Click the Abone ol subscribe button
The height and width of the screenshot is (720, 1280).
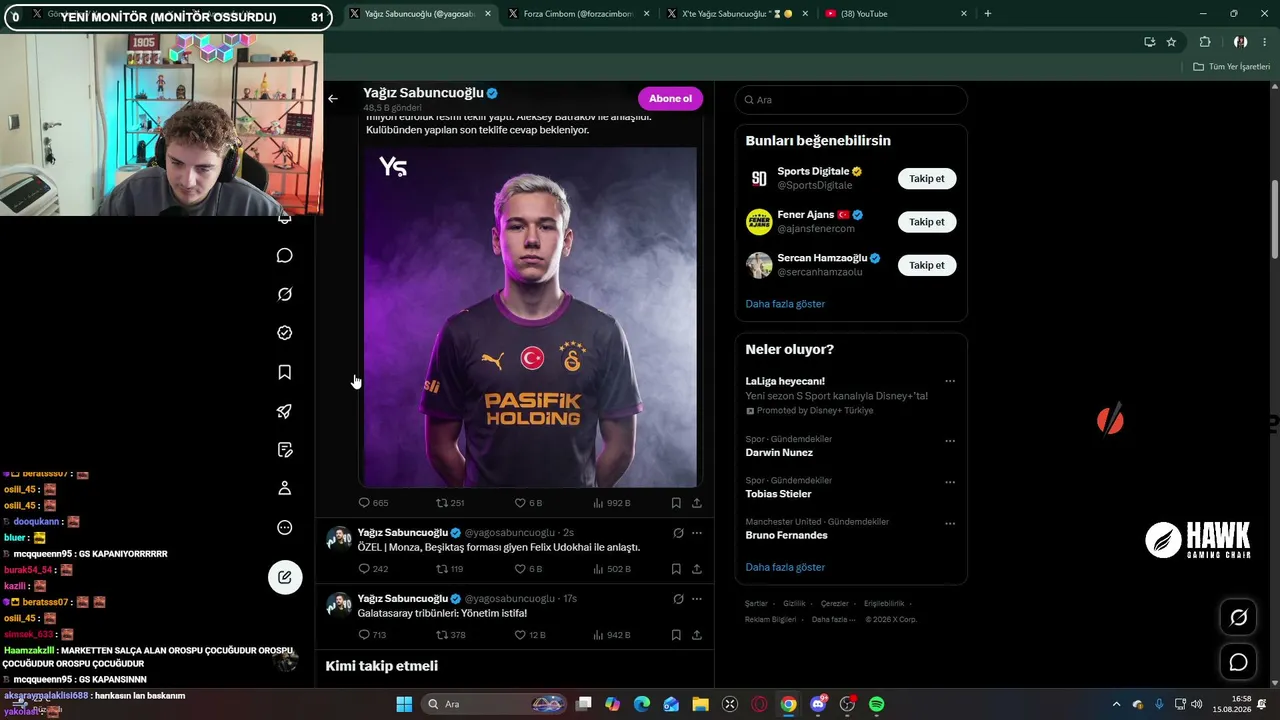pos(670,99)
